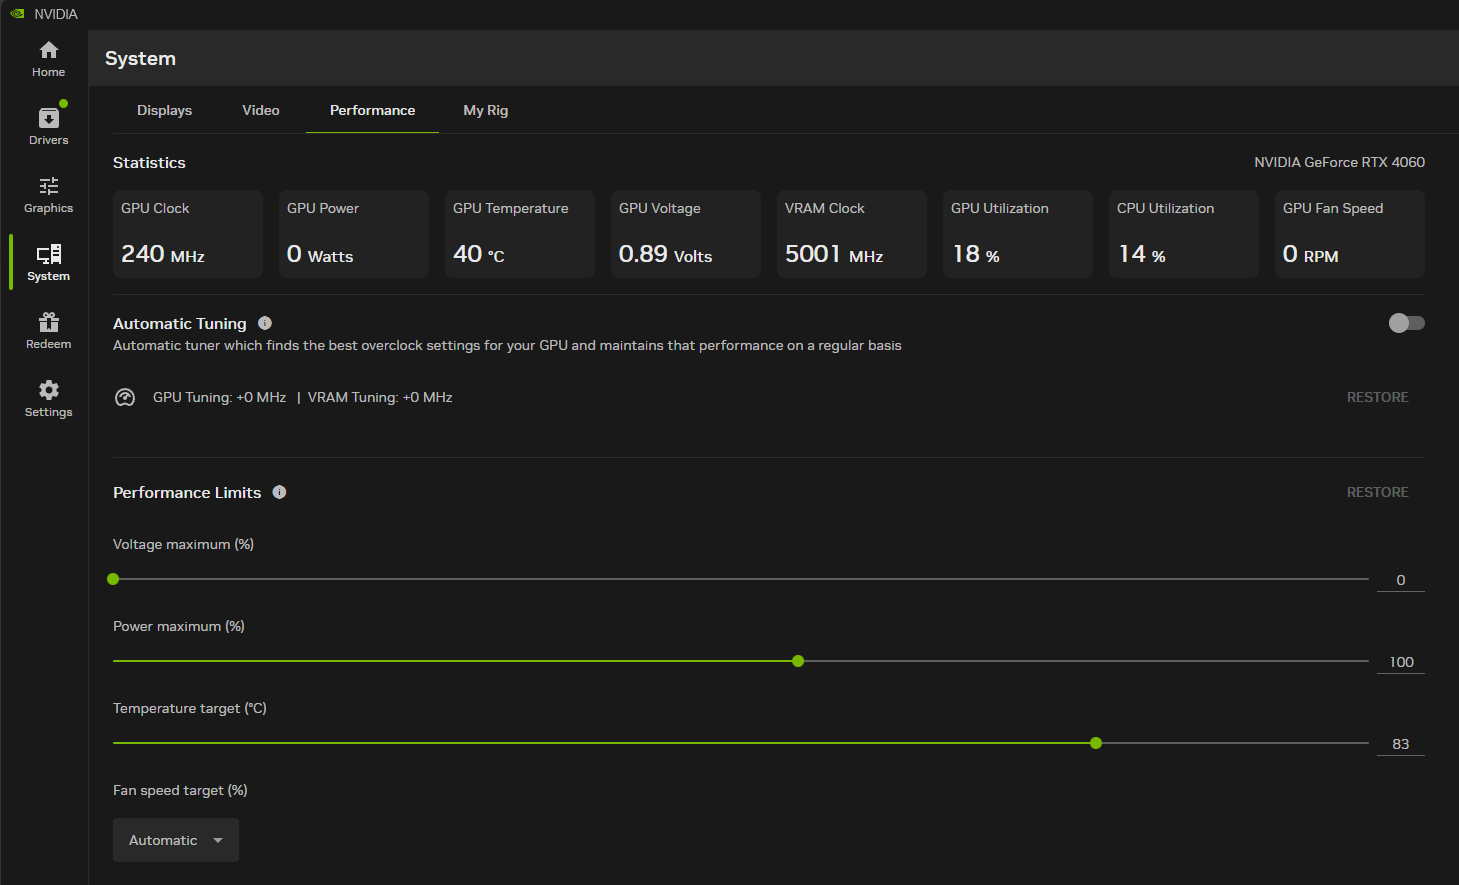1459x885 pixels.
Task: Switch to the Video tab
Action: pos(261,110)
